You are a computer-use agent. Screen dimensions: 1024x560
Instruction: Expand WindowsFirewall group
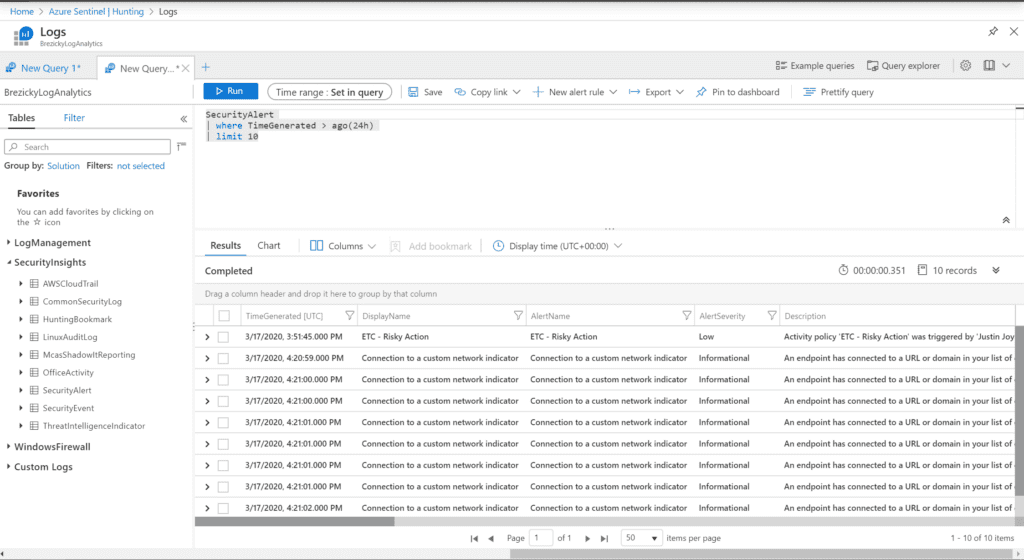click(x=8, y=447)
